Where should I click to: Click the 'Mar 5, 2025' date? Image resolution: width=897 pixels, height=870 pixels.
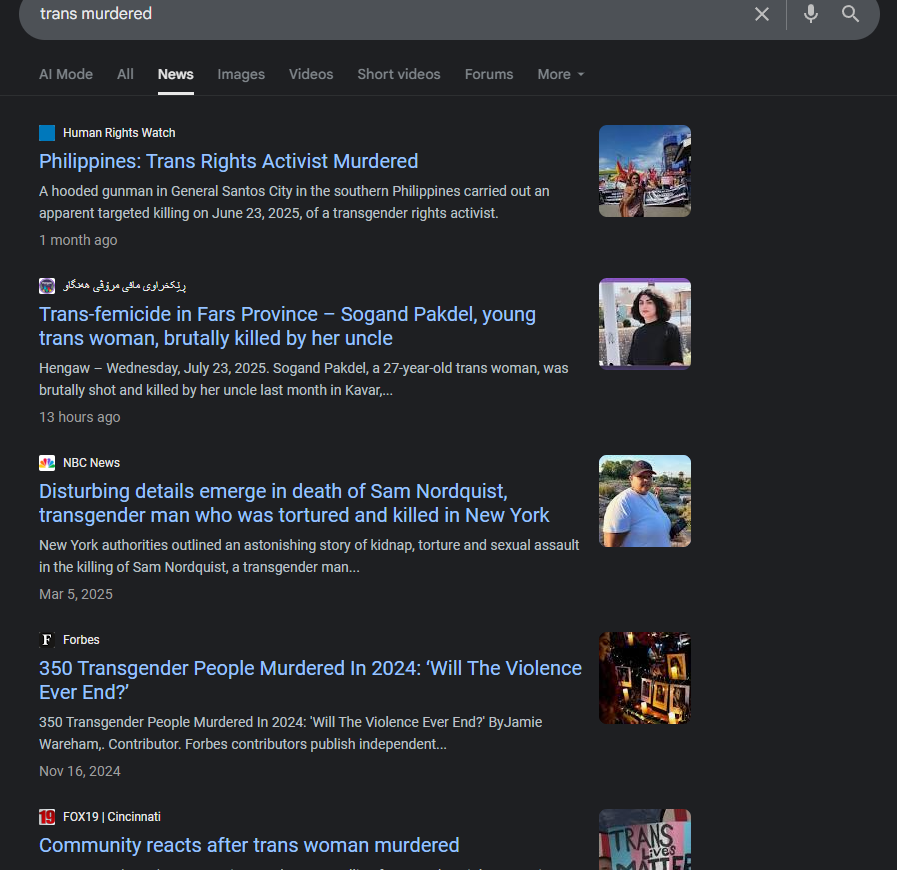(76, 594)
